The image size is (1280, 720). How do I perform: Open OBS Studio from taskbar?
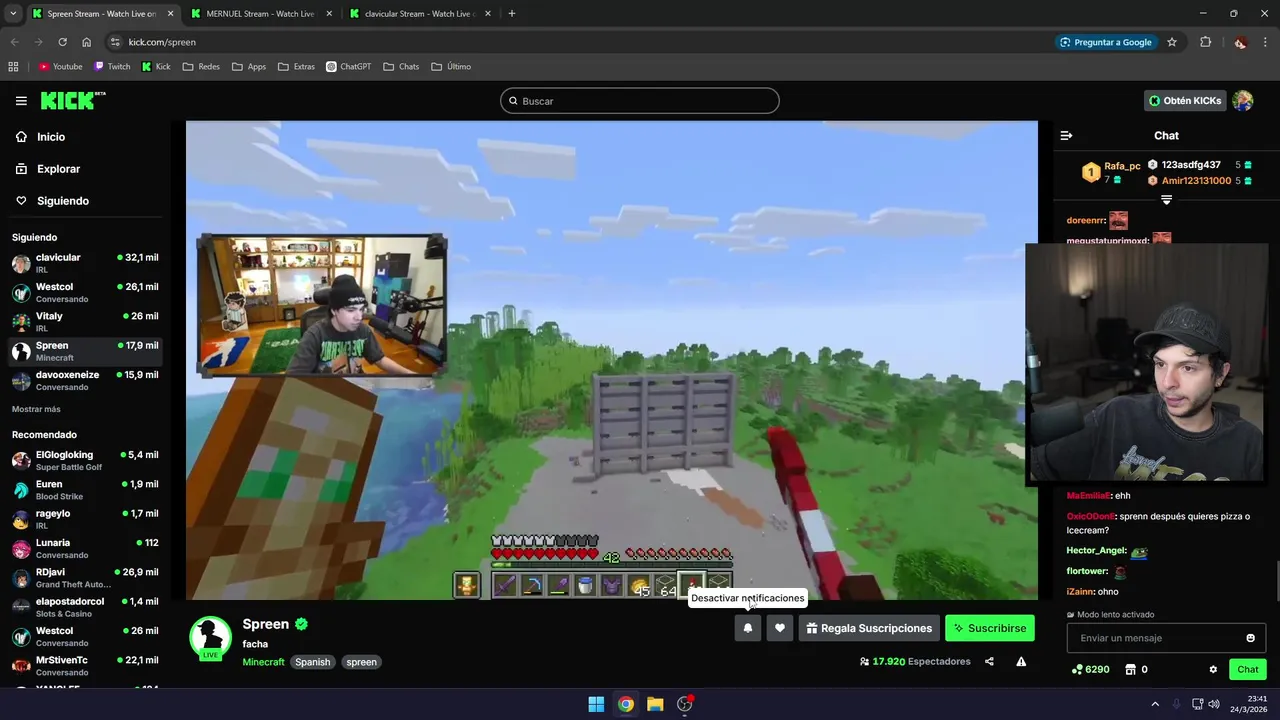(x=685, y=704)
